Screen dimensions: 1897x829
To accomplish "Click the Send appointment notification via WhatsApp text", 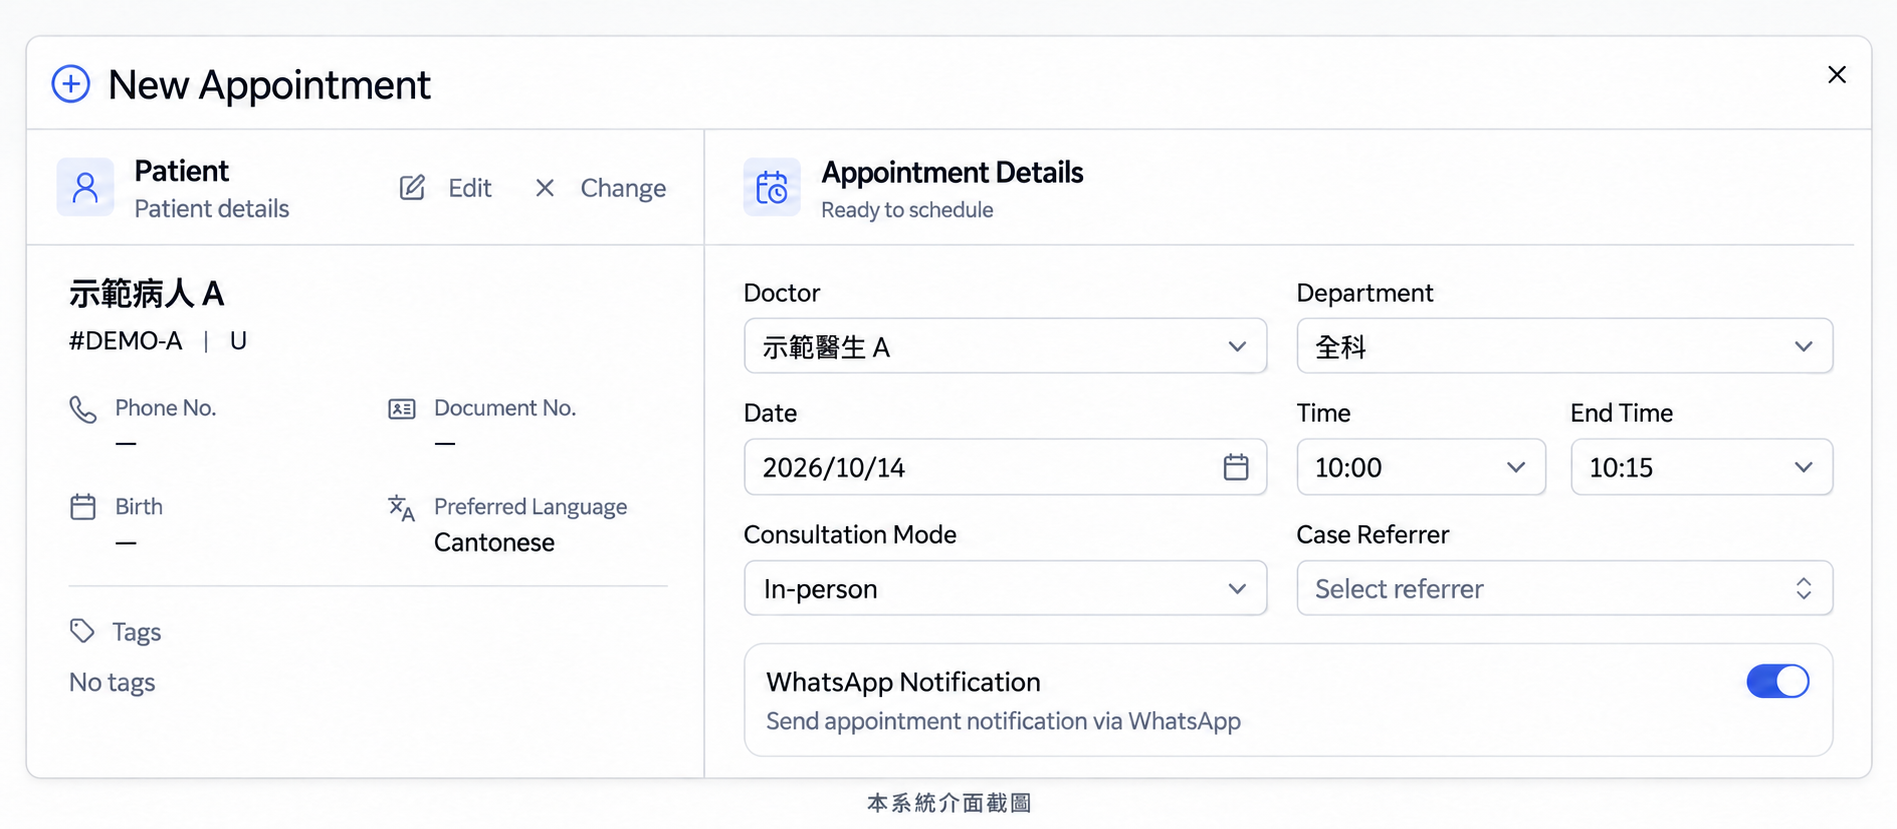I will click(x=1003, y=721).
